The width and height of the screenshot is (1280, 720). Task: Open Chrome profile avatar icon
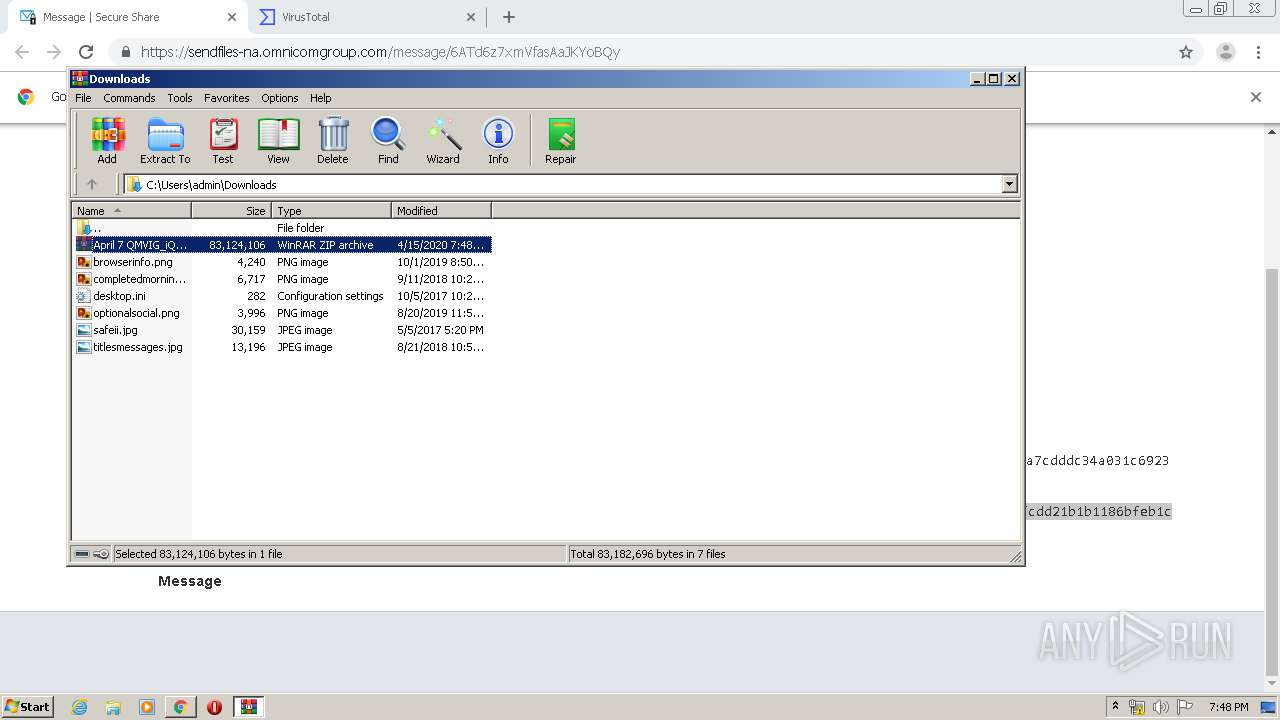1225,52
